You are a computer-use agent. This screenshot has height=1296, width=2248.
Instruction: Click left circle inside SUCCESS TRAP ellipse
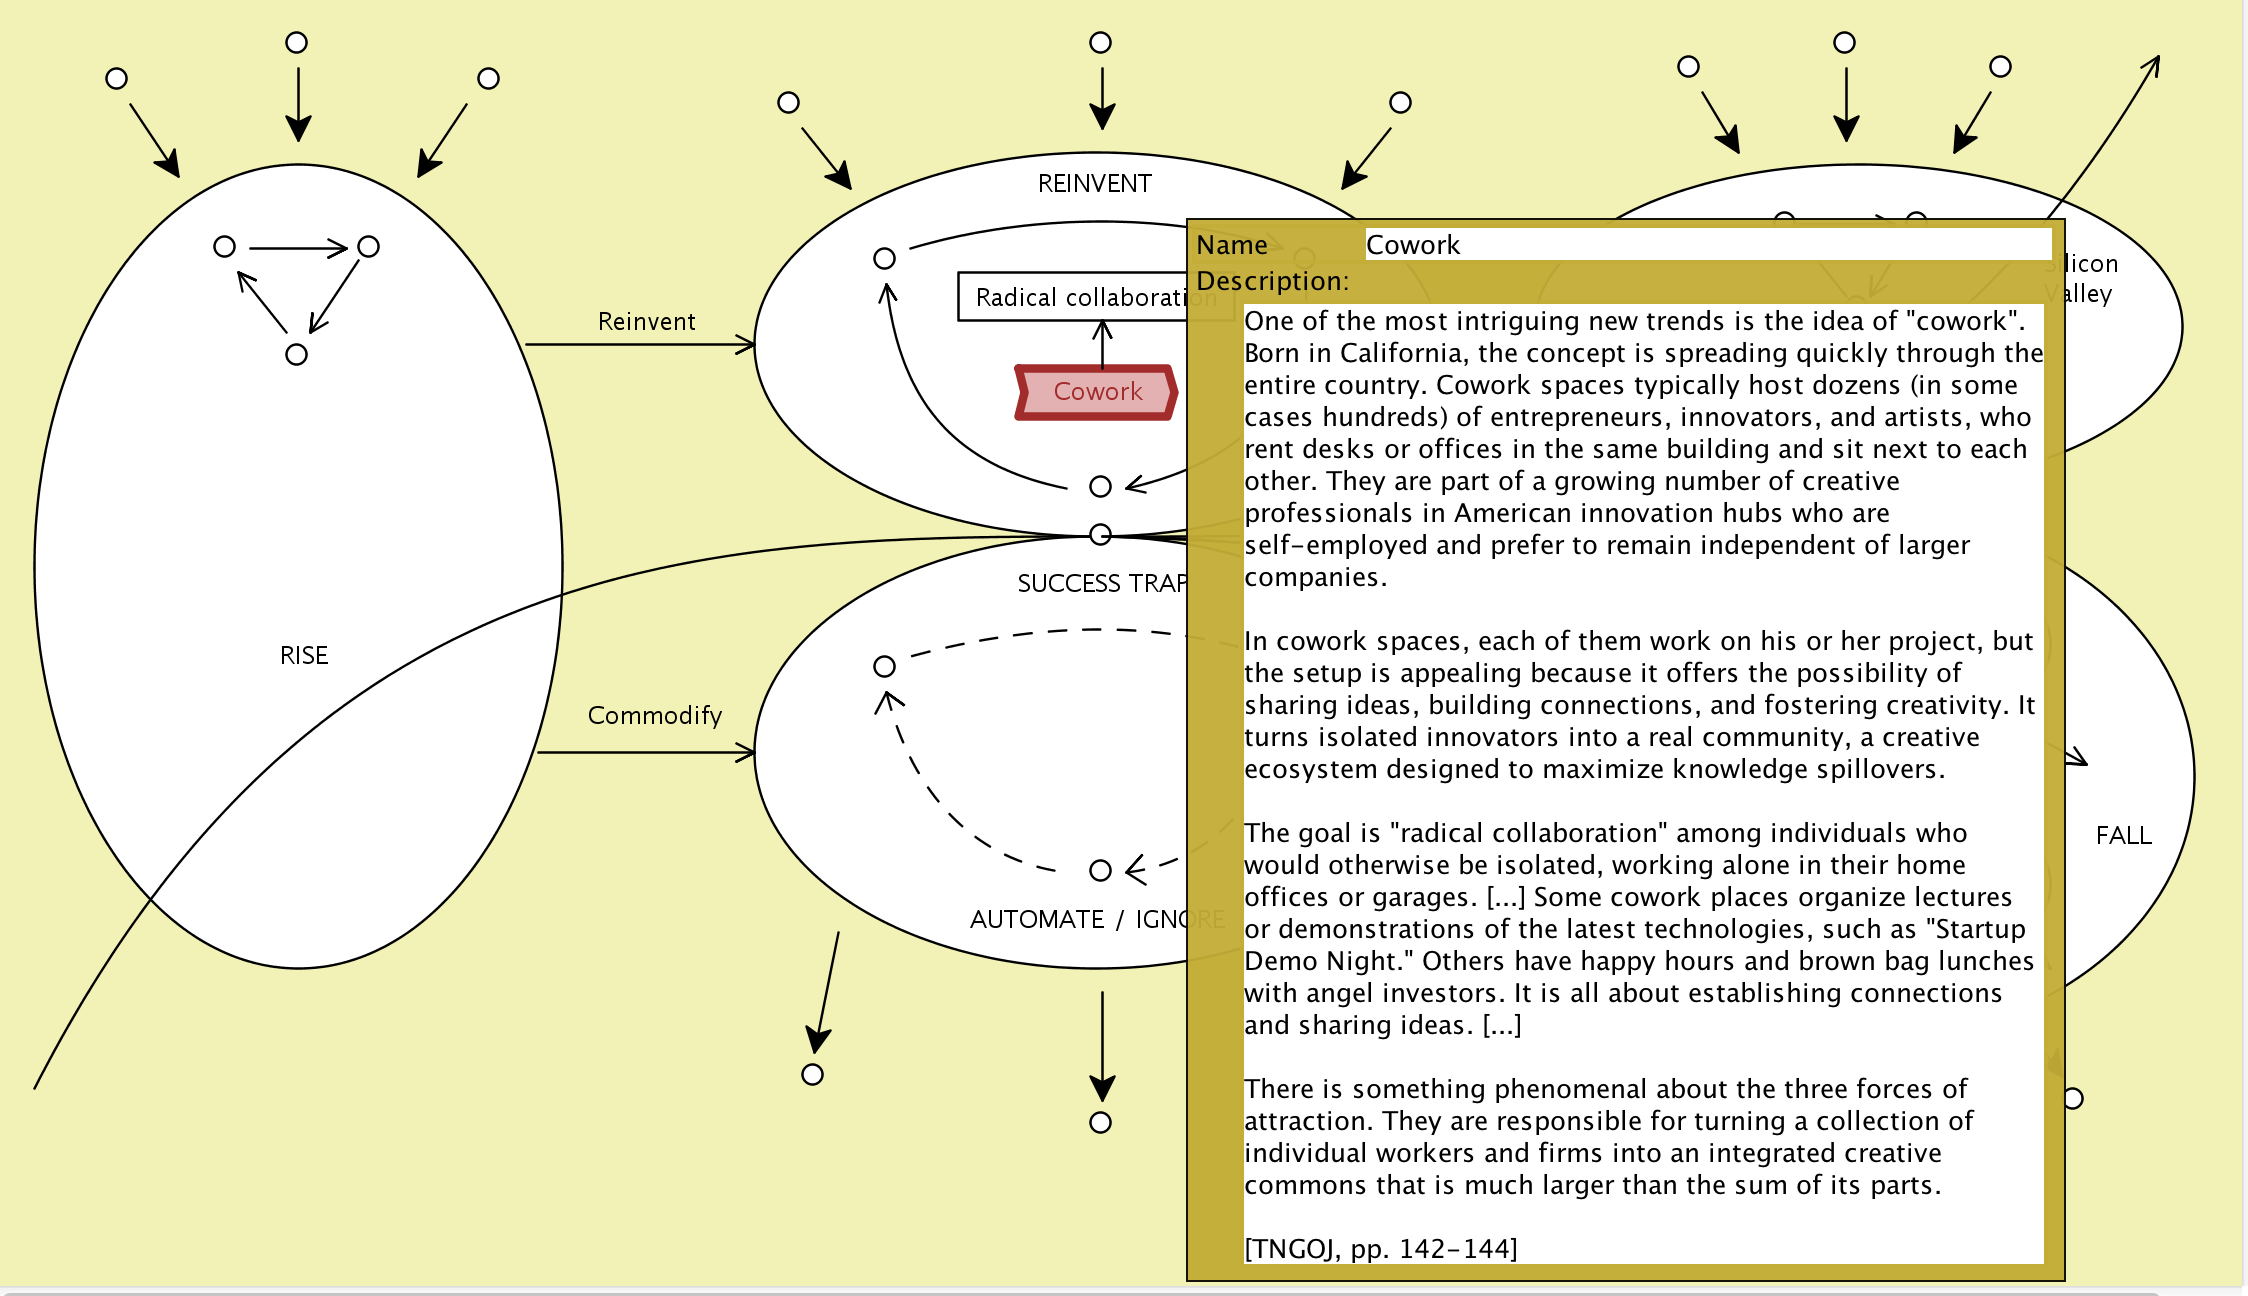884,667
